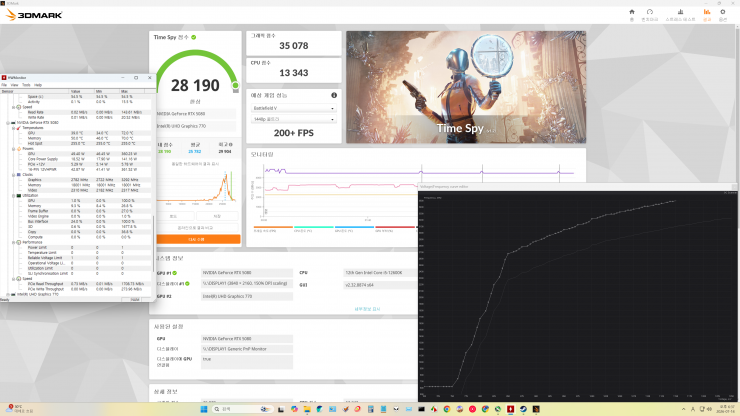
Task: Open the Options gear icon
Action: (x=723, y=12)
